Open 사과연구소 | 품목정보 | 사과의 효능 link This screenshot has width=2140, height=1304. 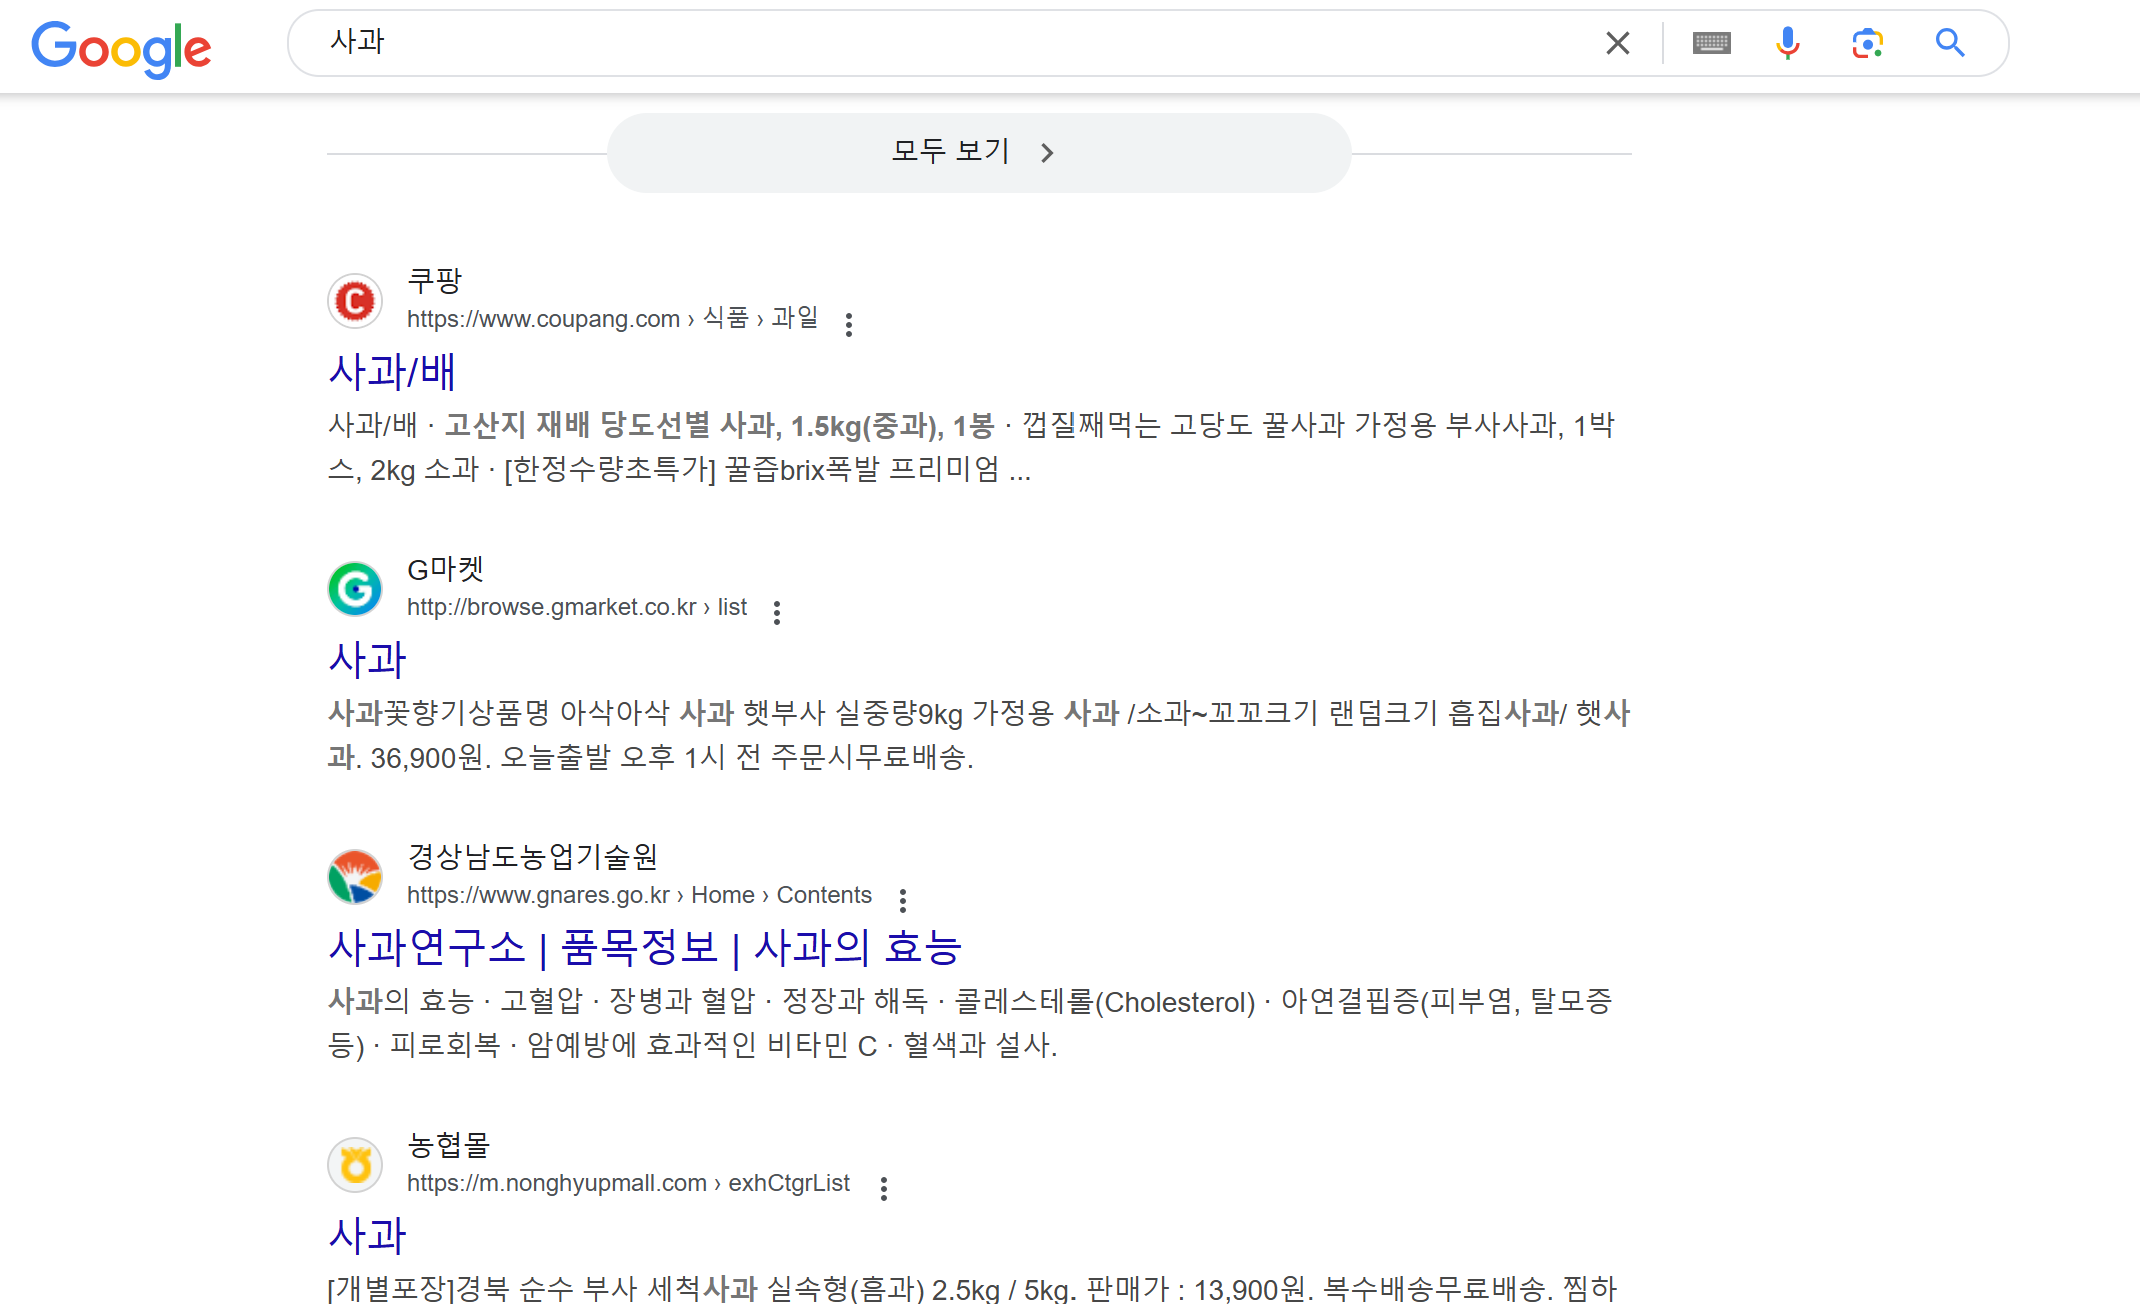point(645,948)
